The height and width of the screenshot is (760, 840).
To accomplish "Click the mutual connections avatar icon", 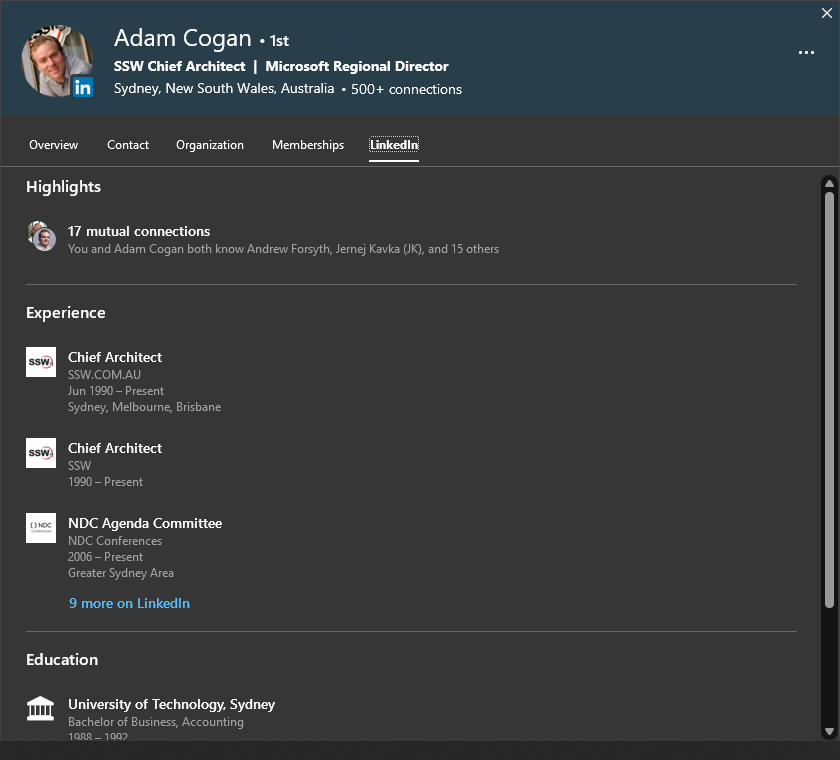I will [x=41, y=237].
